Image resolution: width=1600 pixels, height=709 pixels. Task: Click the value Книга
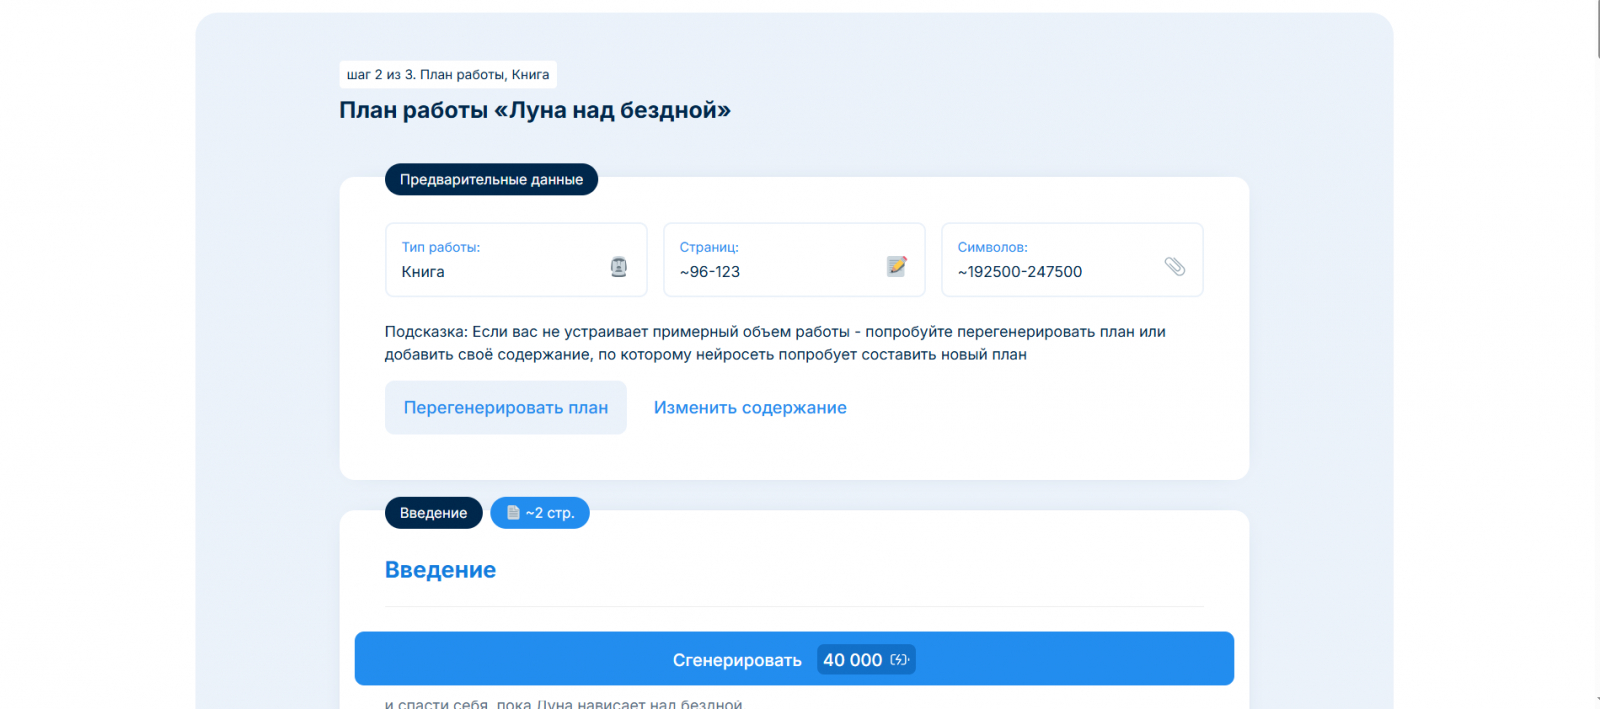[423, 272]
